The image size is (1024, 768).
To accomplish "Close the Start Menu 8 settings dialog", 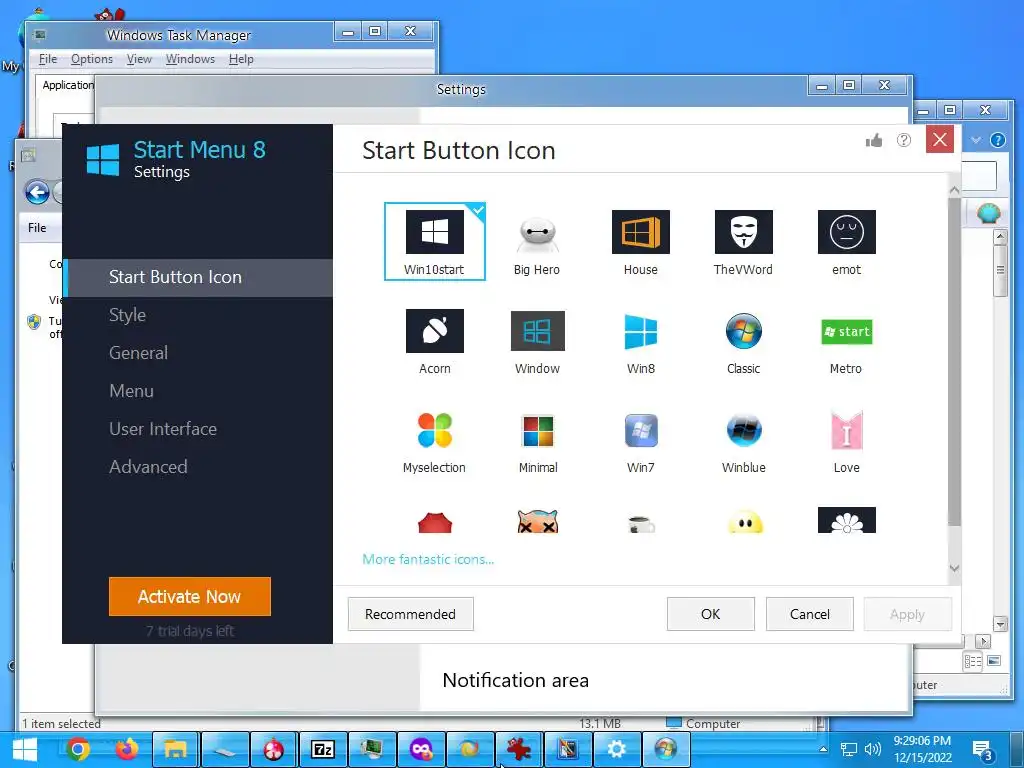I will point(940,139).
